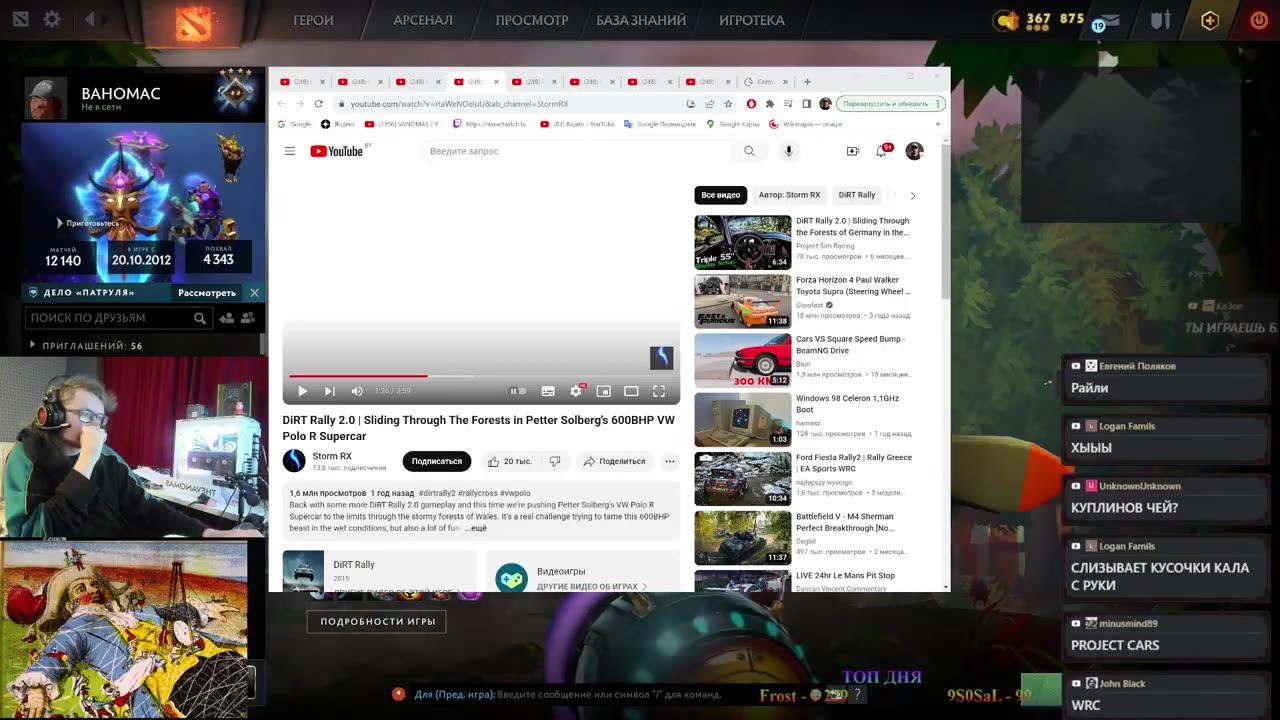Bookmark this page with the star icon
Viewport: 1280px width, 720px height.
point(728,104)
